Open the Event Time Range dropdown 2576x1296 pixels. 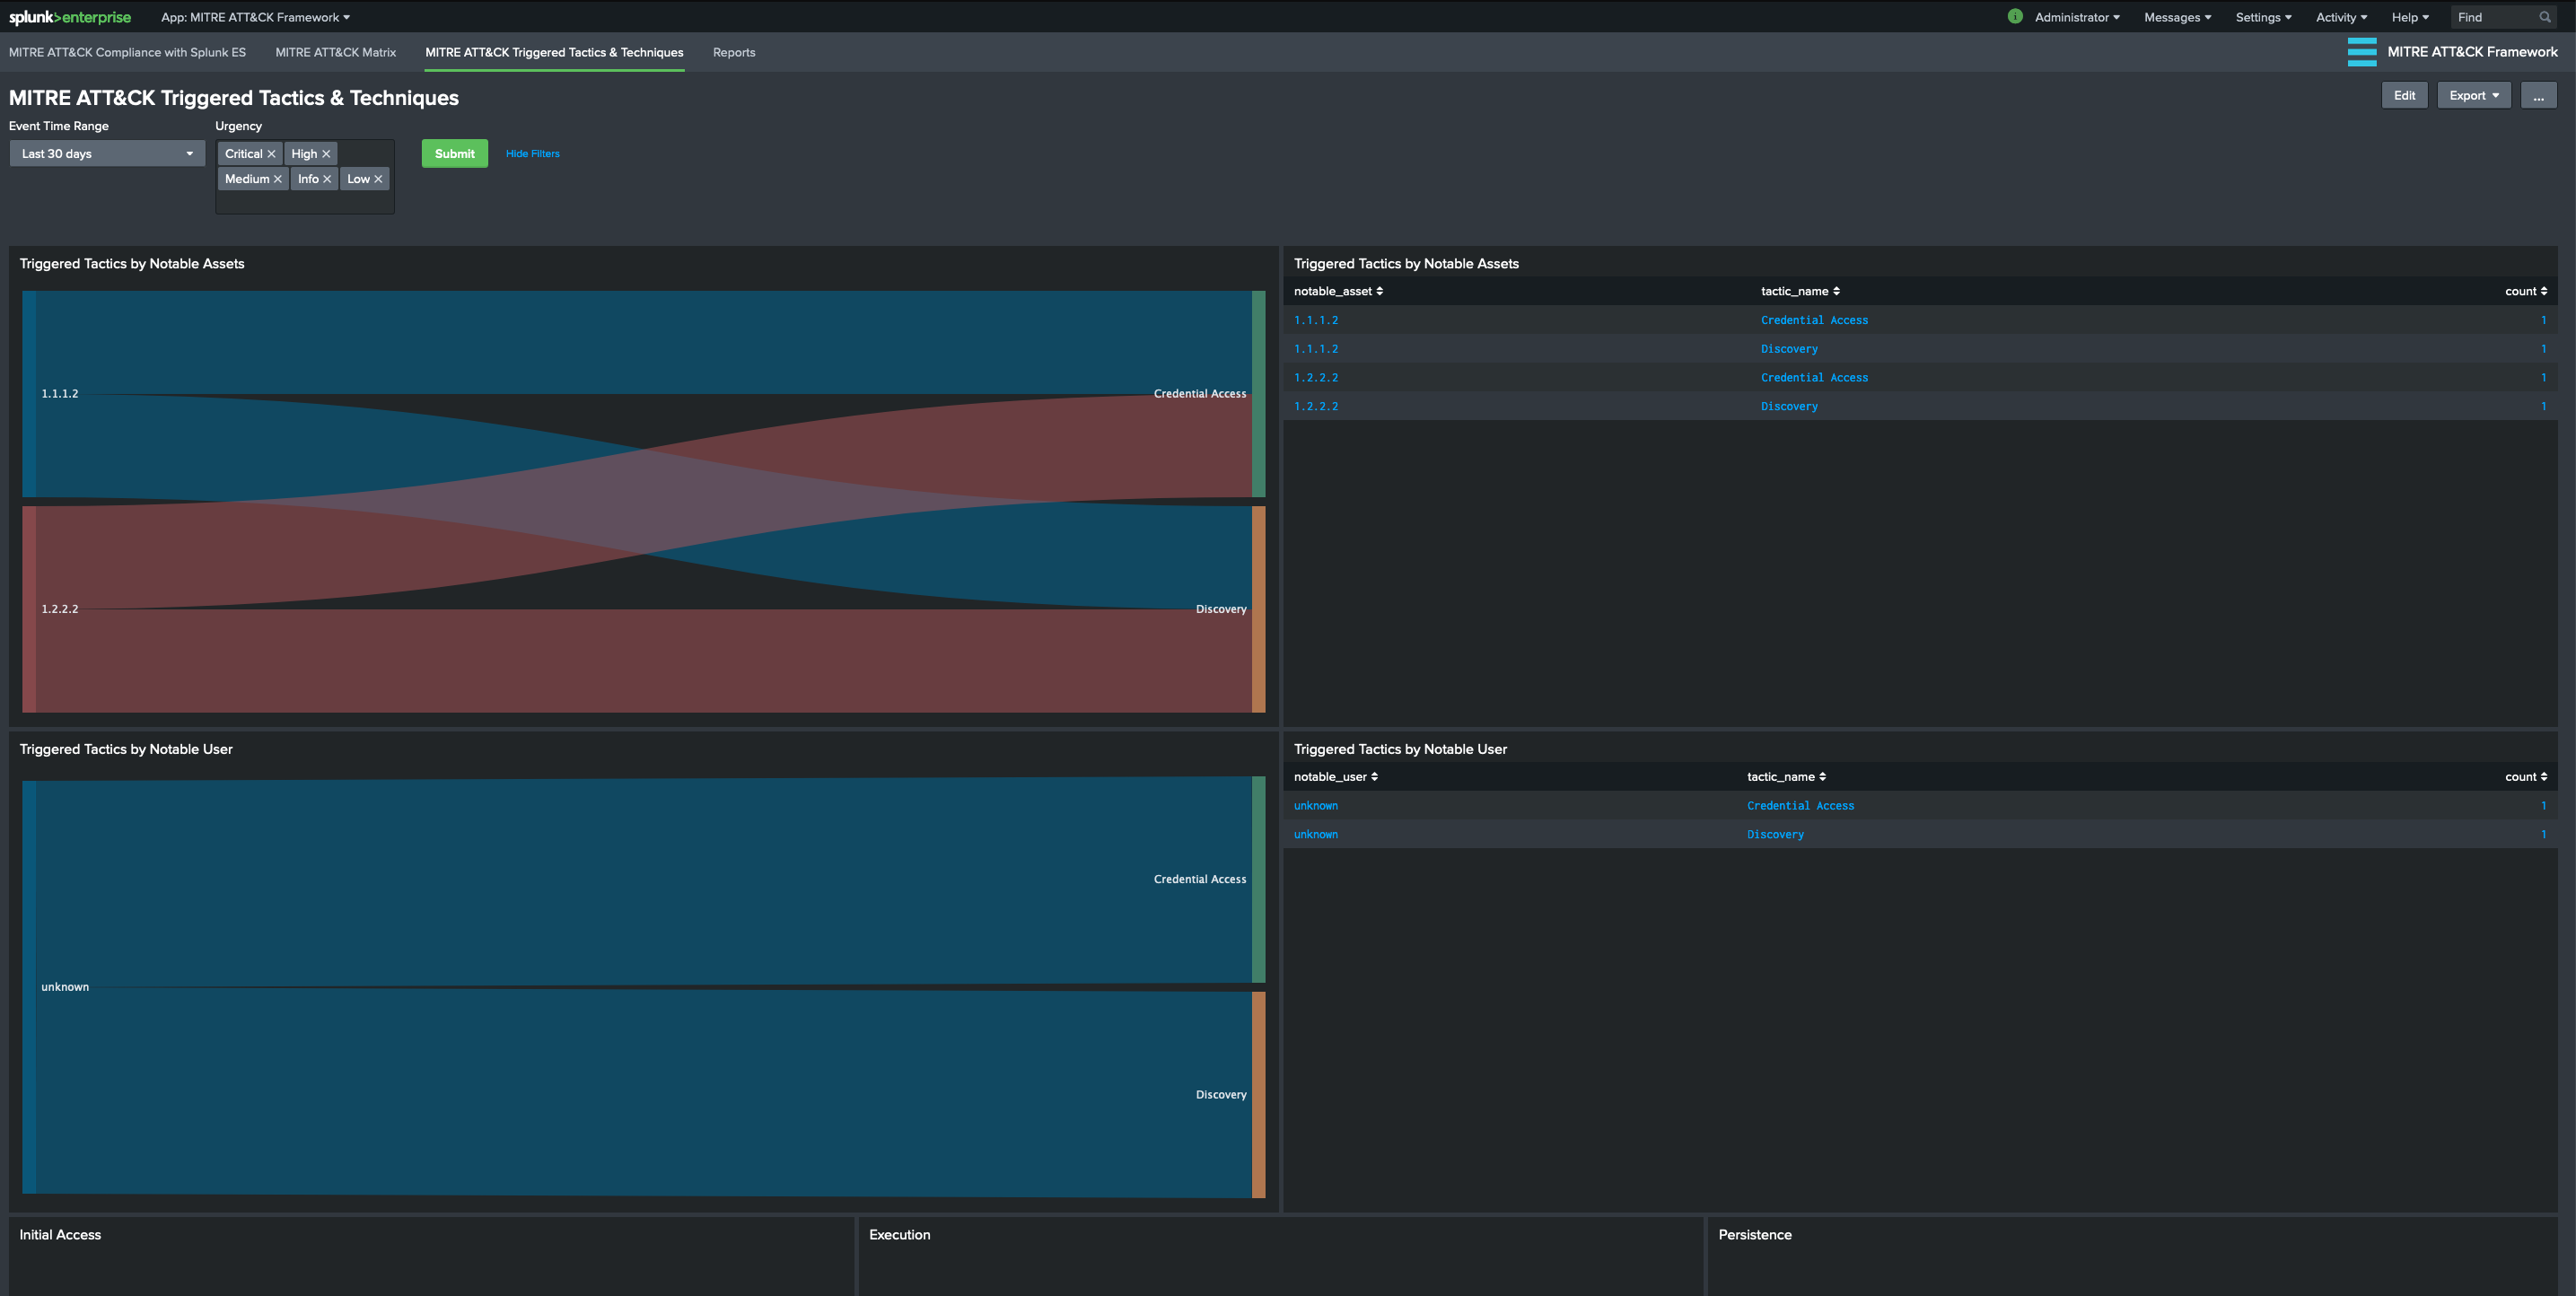(106, 152)
